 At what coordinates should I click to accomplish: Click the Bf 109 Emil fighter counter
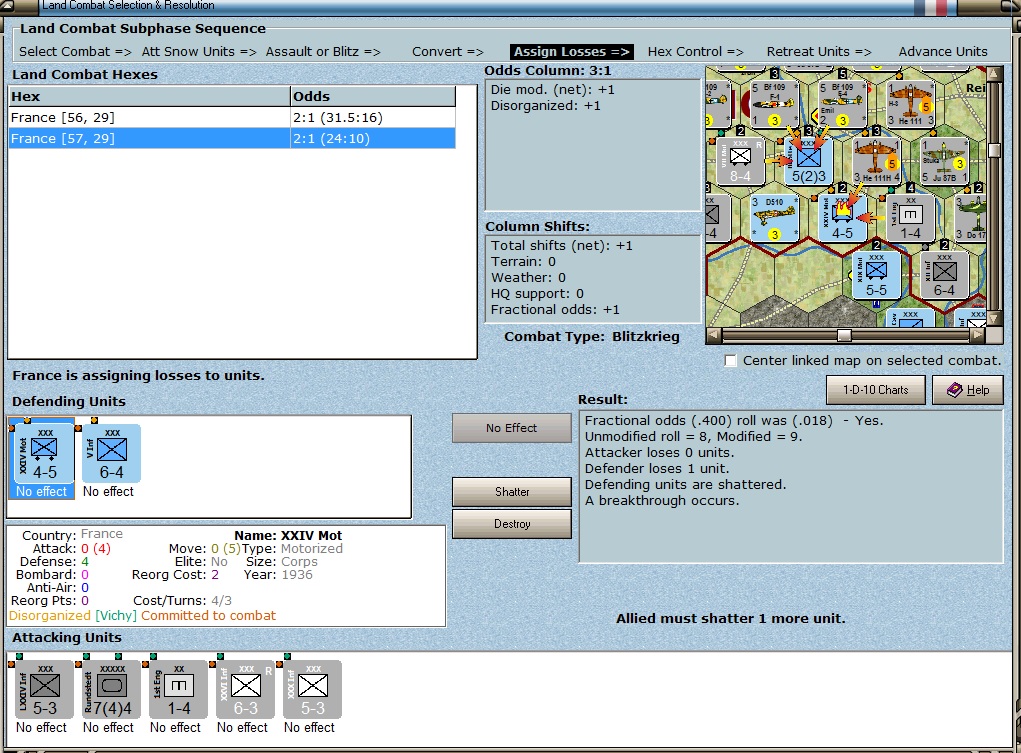[842, 103]
